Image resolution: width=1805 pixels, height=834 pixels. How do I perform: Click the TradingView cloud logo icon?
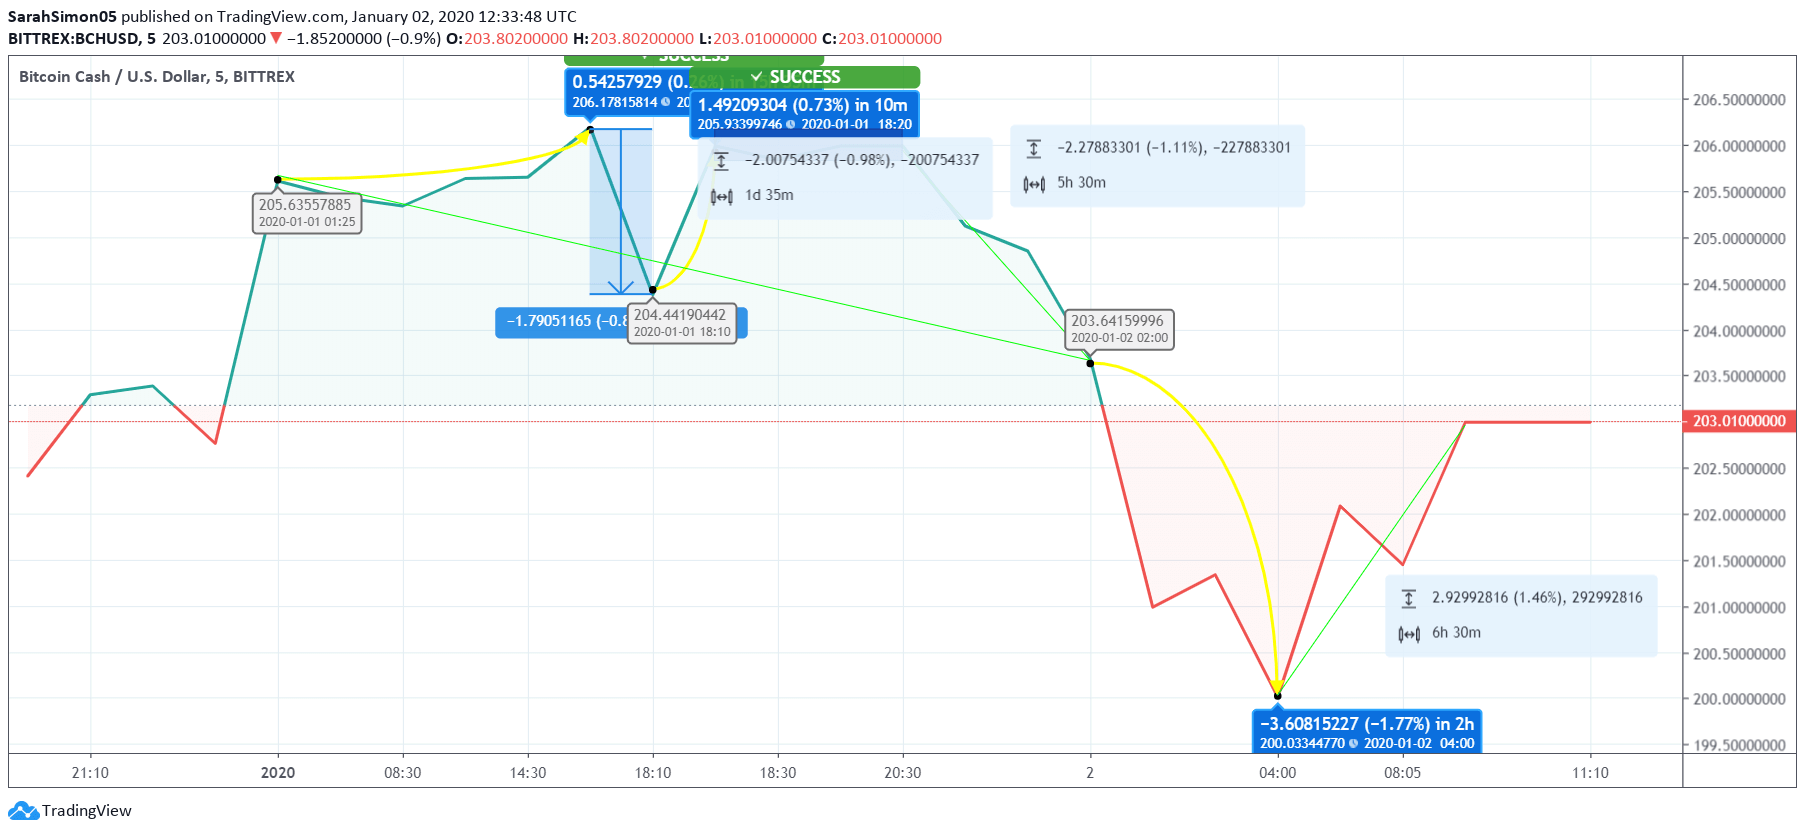pos(23,811)
